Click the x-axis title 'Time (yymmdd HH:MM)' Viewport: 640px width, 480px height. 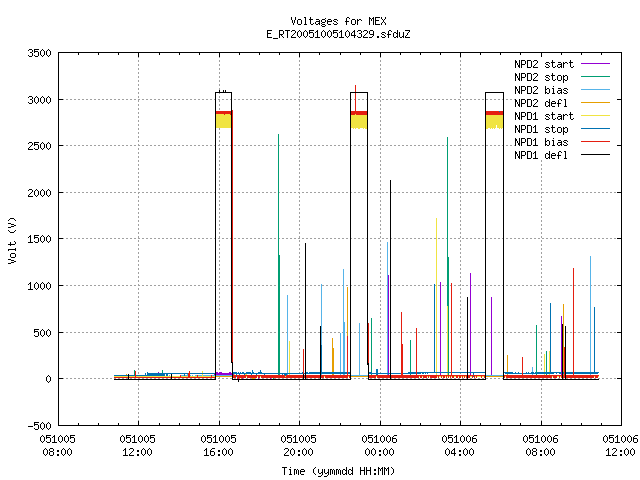[338, 471]
